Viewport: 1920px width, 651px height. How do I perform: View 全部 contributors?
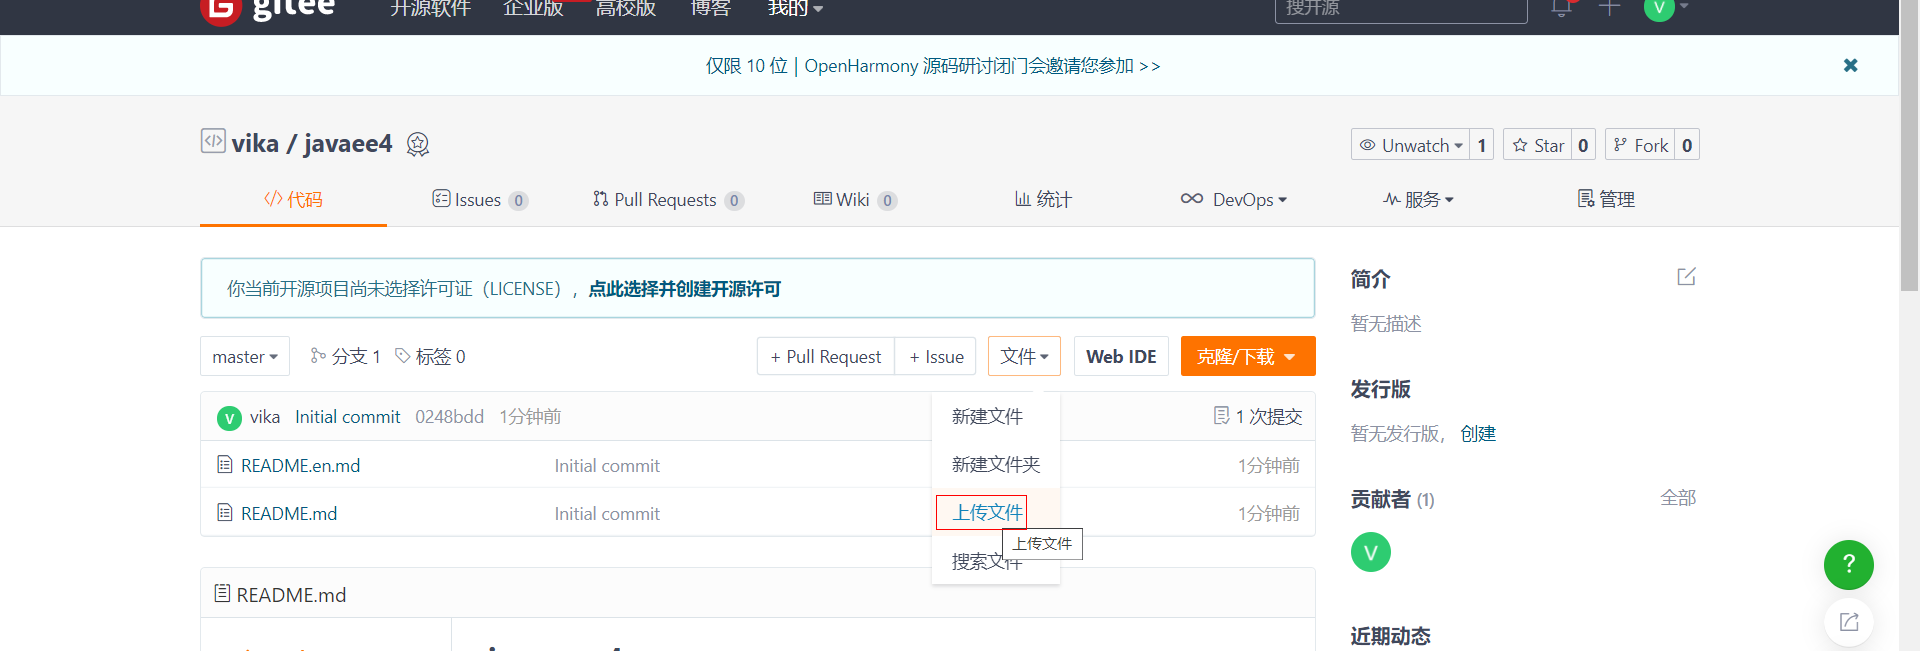pos(1678,498)
